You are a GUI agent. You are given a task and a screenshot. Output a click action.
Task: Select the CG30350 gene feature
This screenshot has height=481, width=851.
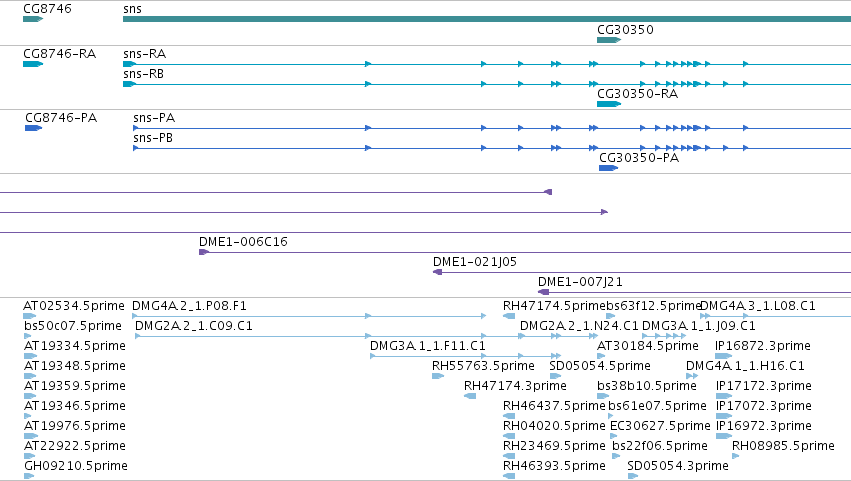pos(609,40)
